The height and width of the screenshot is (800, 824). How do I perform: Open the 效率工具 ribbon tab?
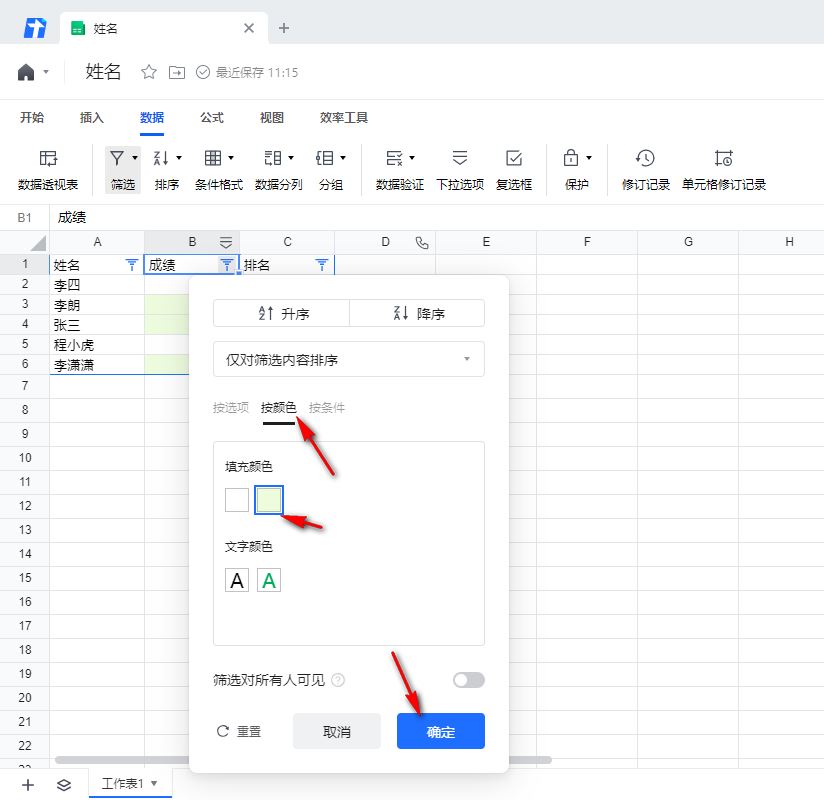342,117
